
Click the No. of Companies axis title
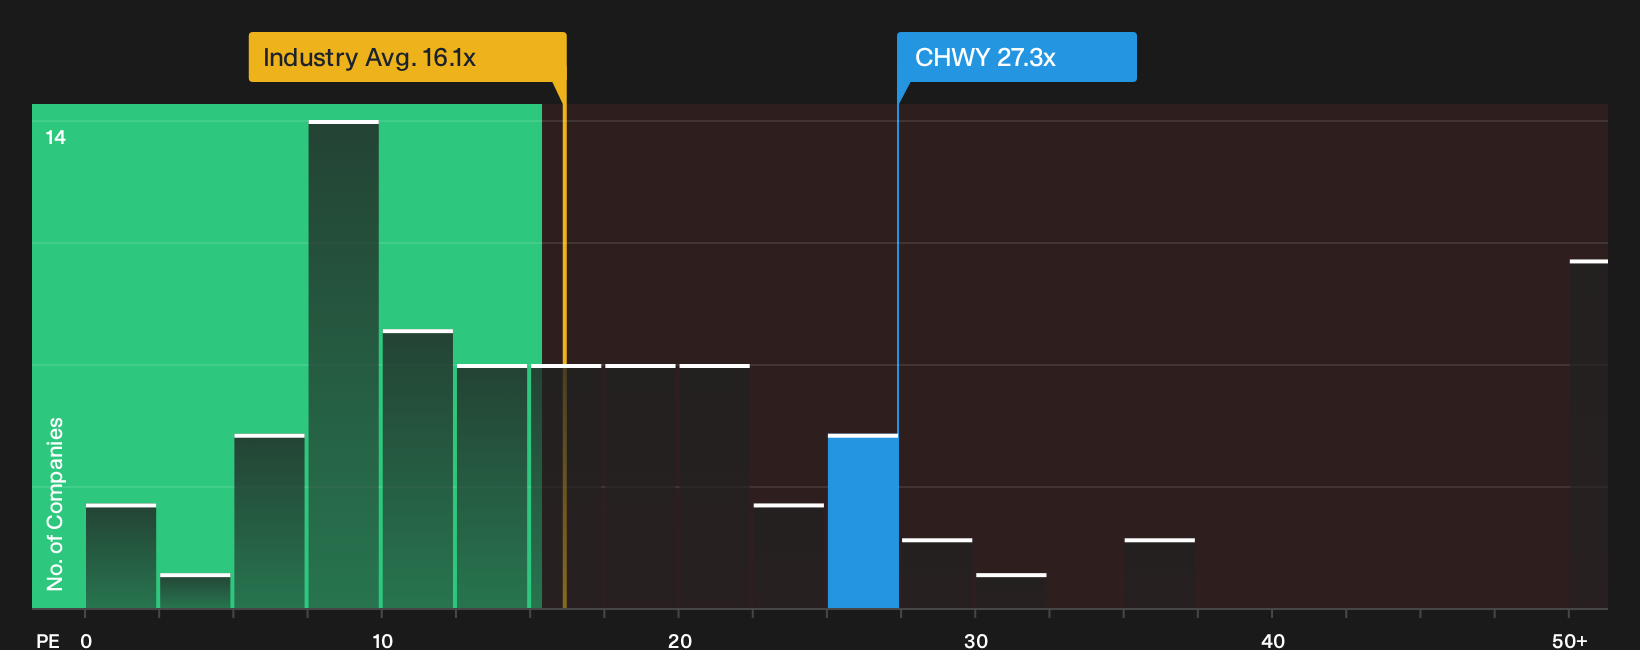55,504
